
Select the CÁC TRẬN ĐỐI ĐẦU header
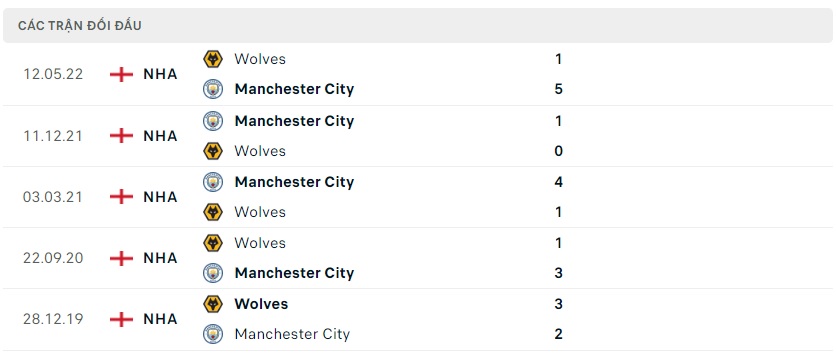coord(79,26)
